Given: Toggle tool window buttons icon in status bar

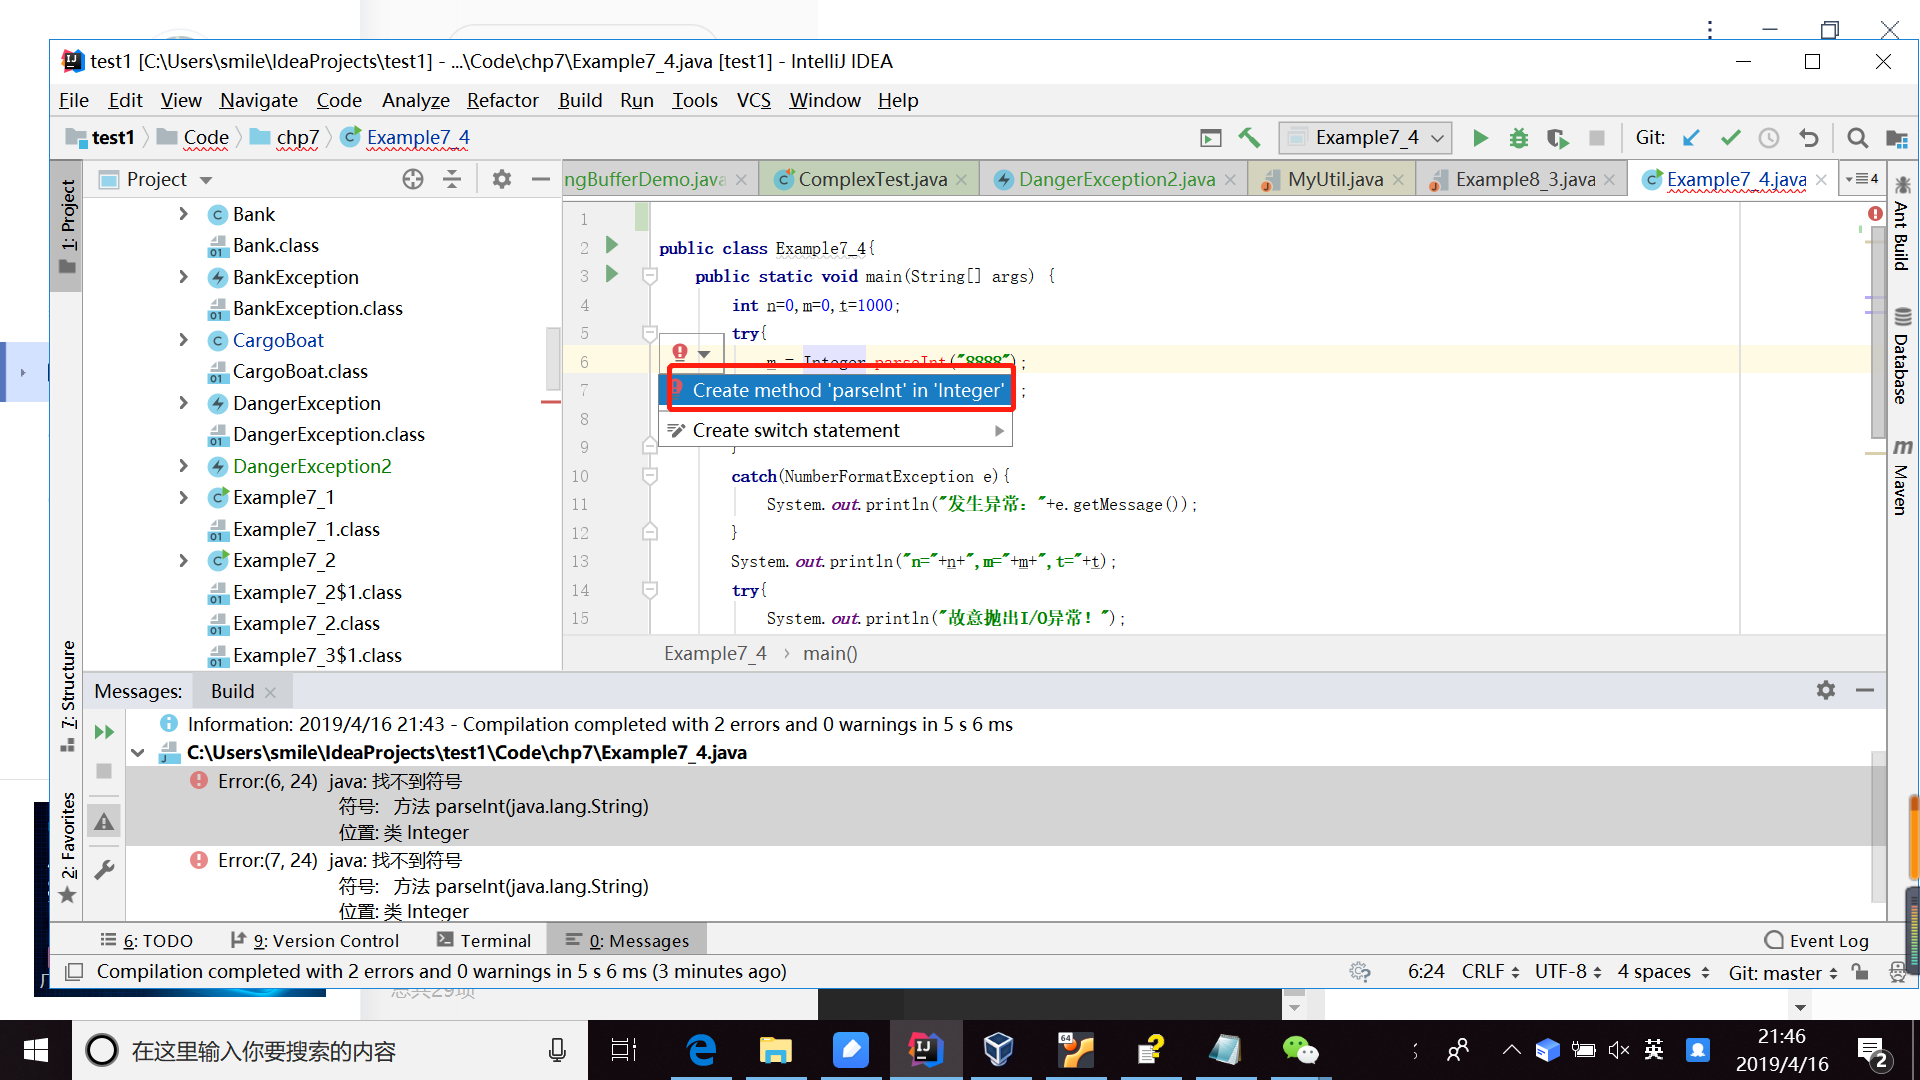Looking at the screenshot, I should tap(74, 972).
